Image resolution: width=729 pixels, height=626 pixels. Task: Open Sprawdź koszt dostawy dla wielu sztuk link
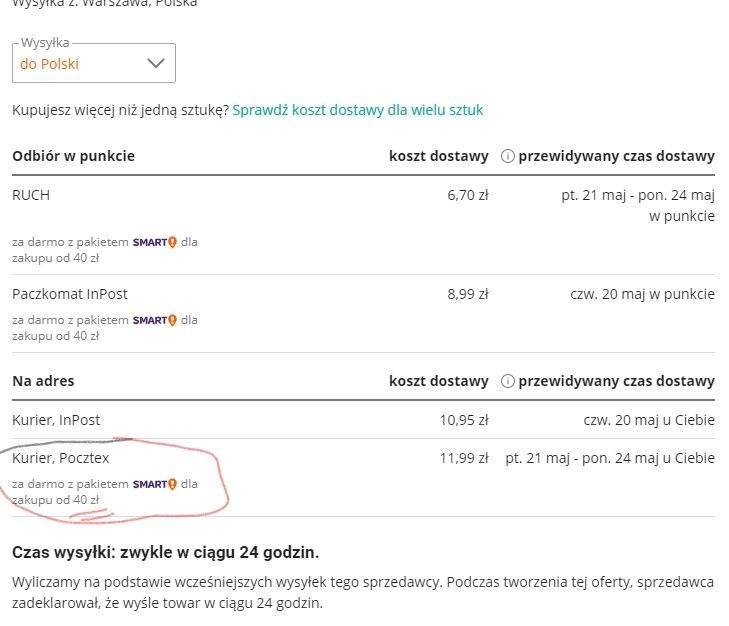(x=357, y=110)
